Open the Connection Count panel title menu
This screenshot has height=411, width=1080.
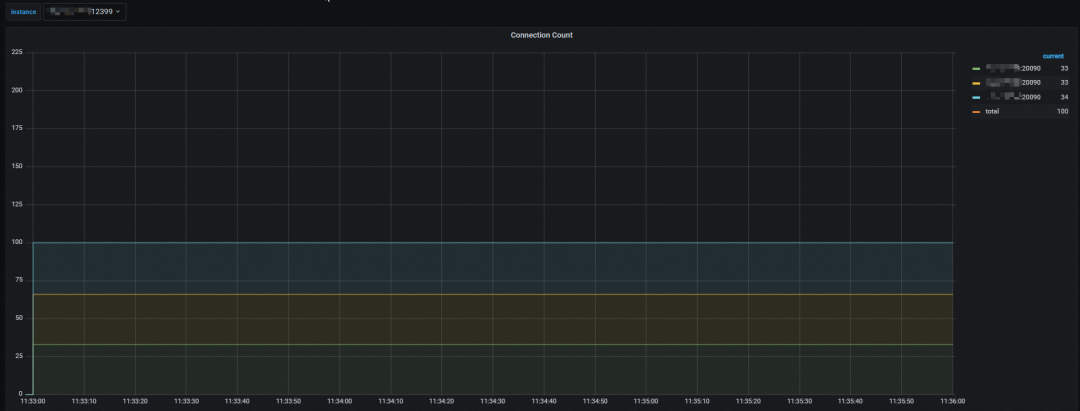point(541,35)
